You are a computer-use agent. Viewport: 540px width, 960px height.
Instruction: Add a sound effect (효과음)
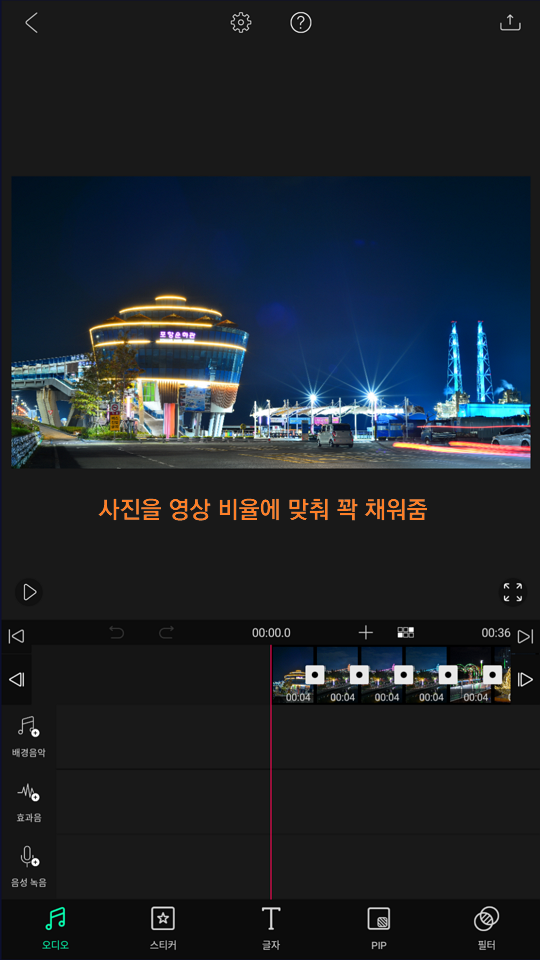pyautogui.click(x=28, y=803)
